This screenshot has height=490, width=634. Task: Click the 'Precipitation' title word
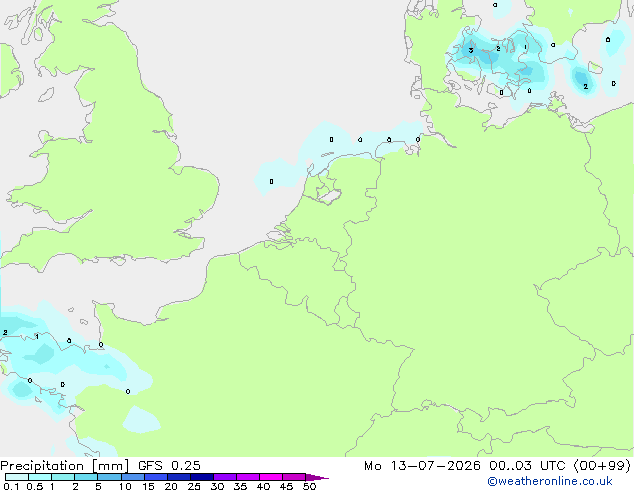(x=42, y=466)
